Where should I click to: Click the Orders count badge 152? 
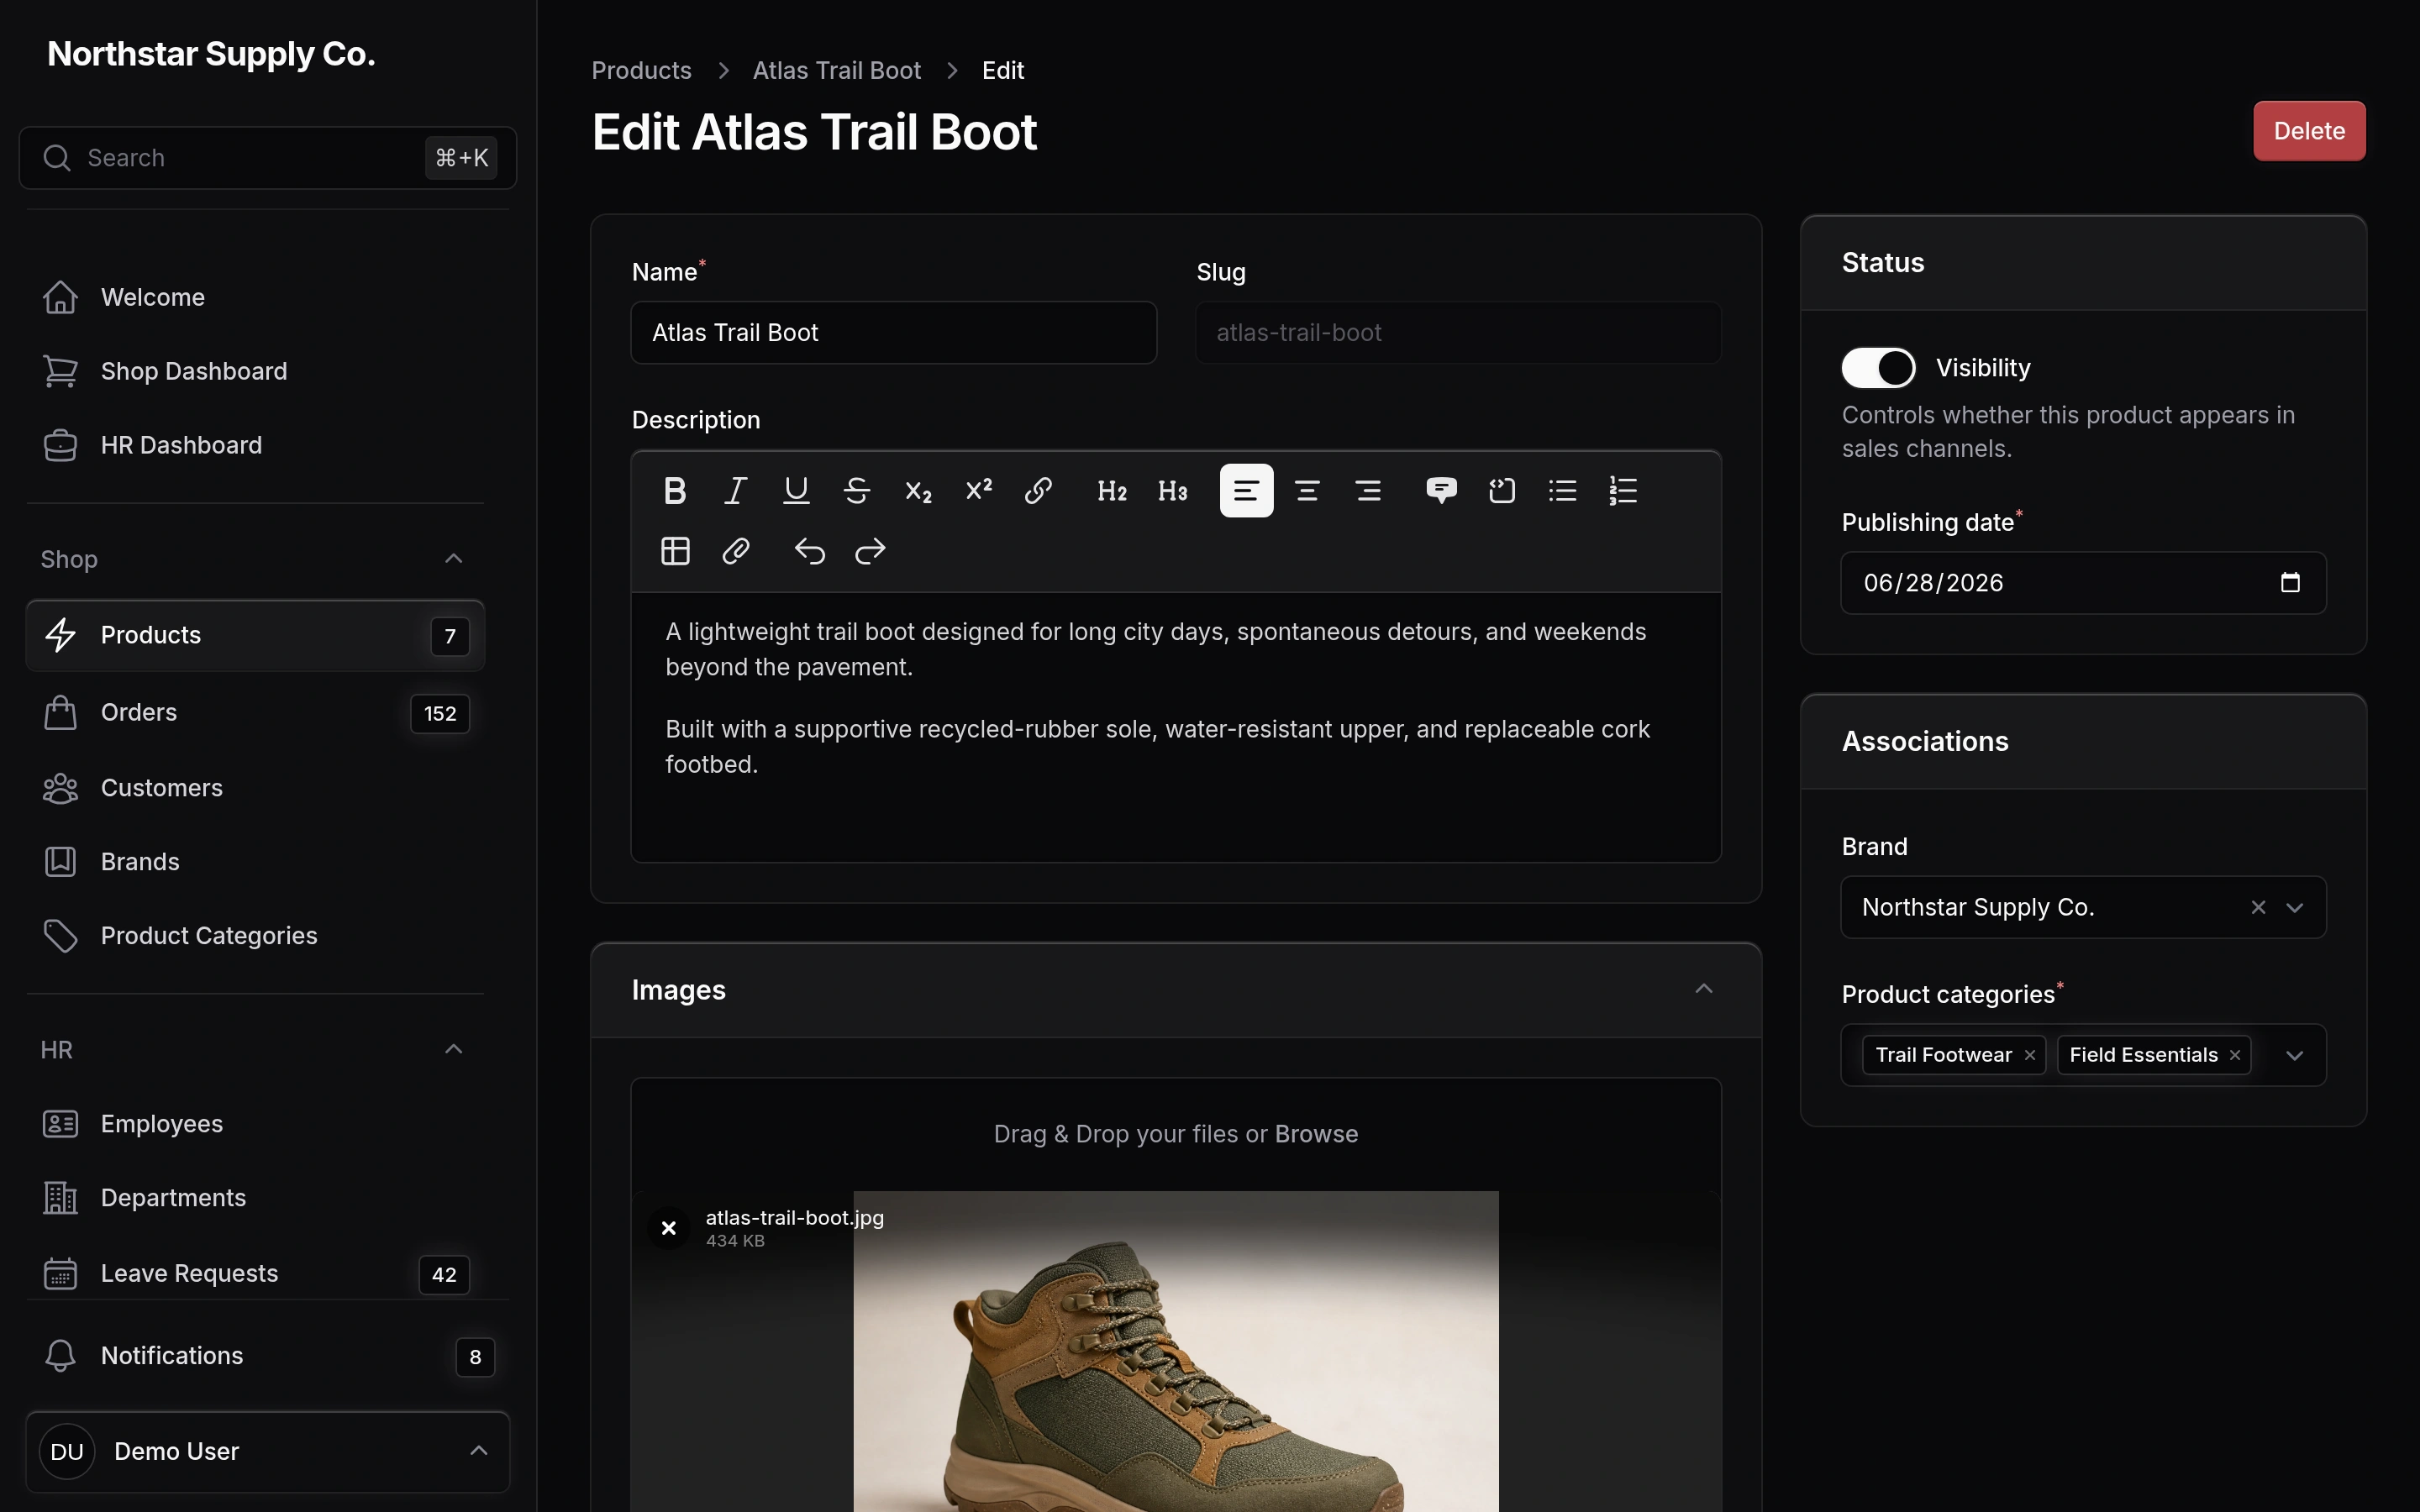click(440, 714)
